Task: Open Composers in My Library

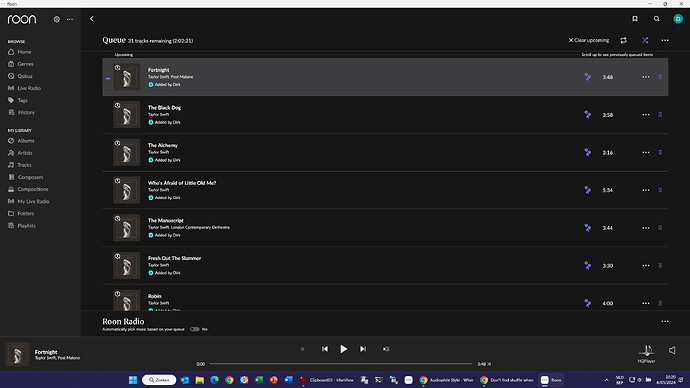Action: (26, 177)
